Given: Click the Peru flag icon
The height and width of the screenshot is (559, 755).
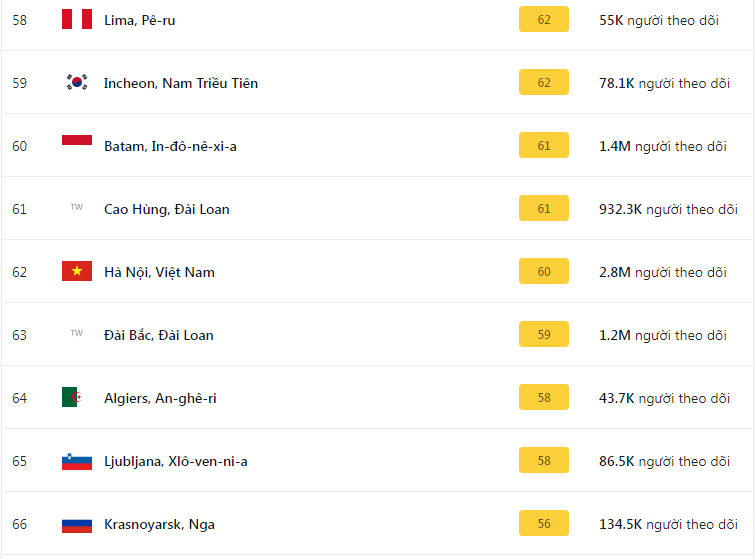Looking at the screenshot, I should click(77, 19).
